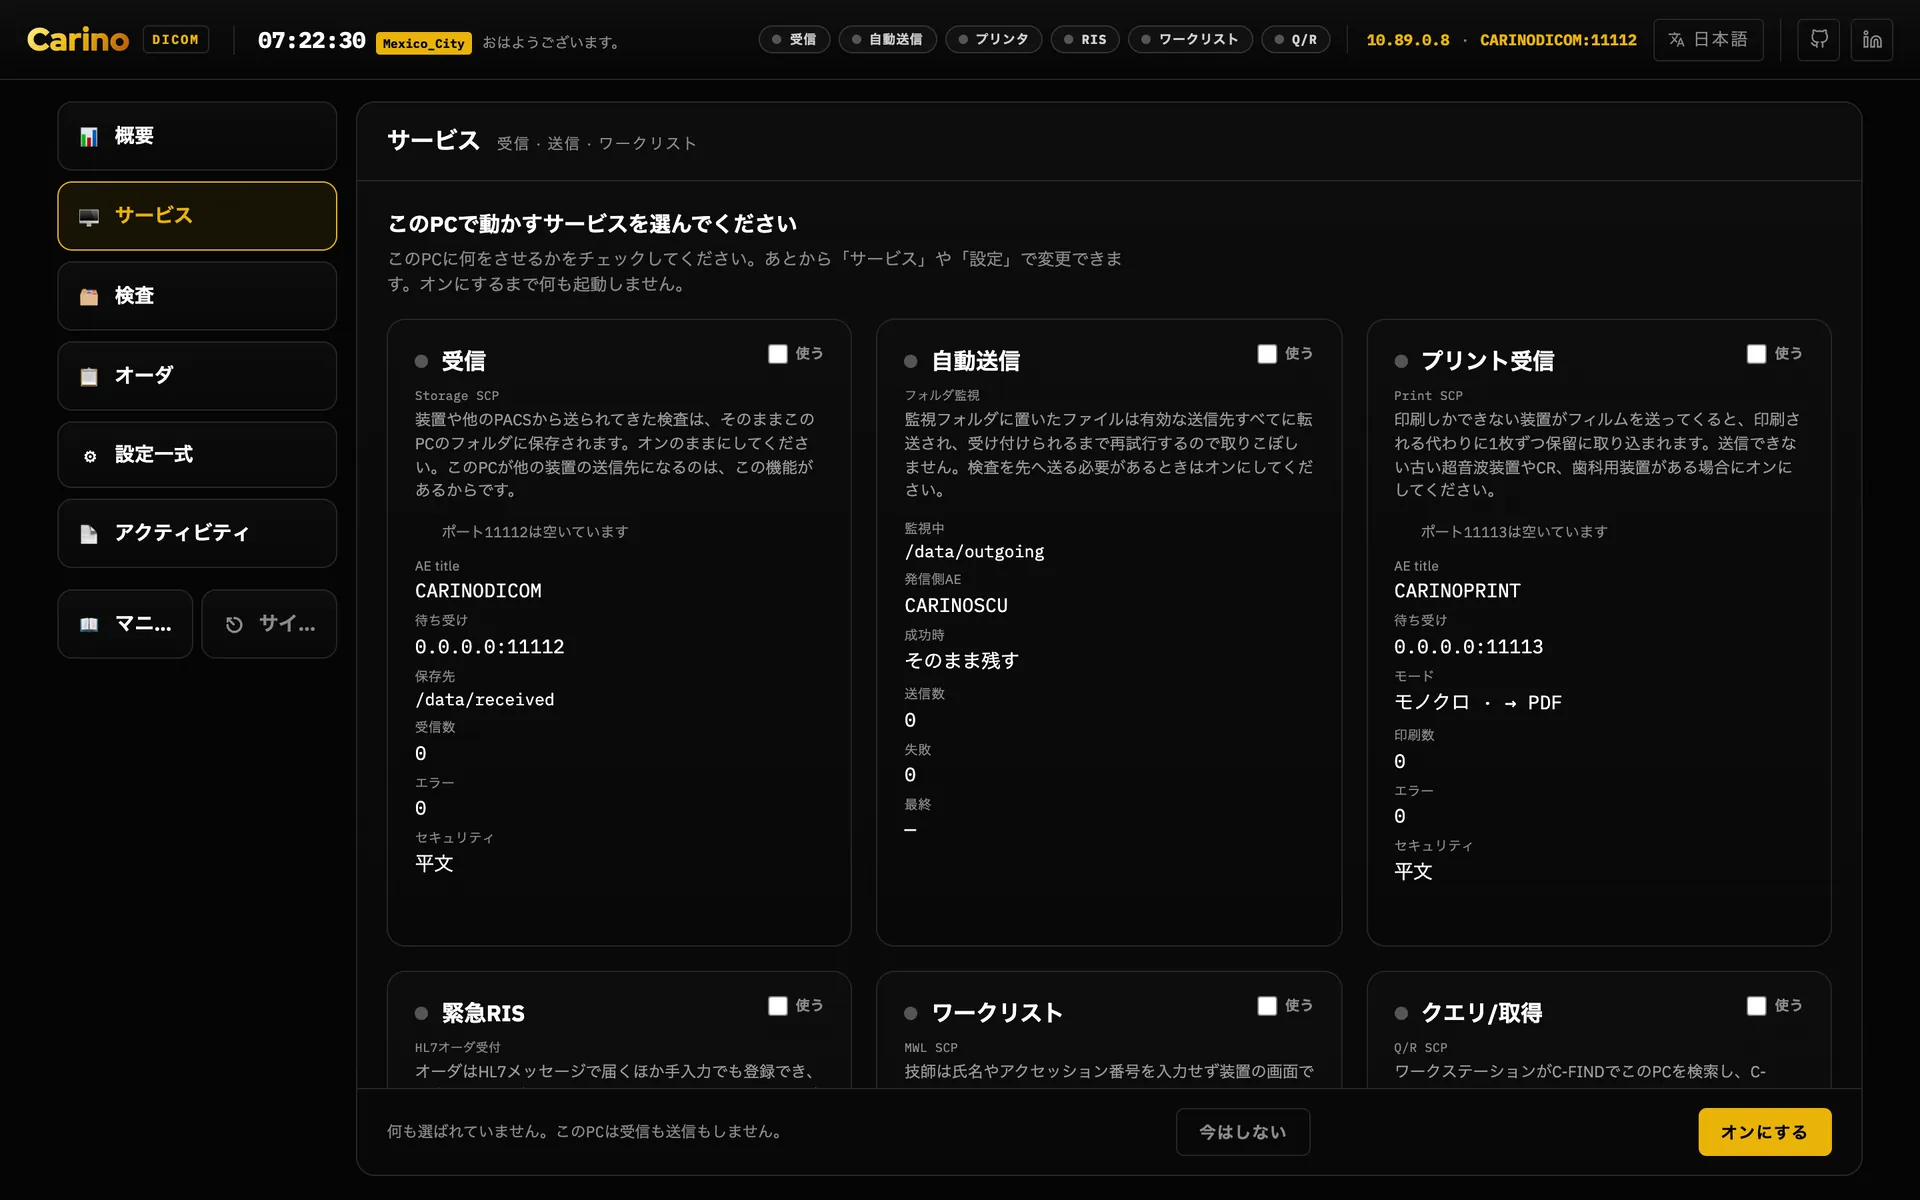The image size is (1920, 1200).
Task: Click the CARINODICOM:11112 header text
Action: [x=1558, y=40]
